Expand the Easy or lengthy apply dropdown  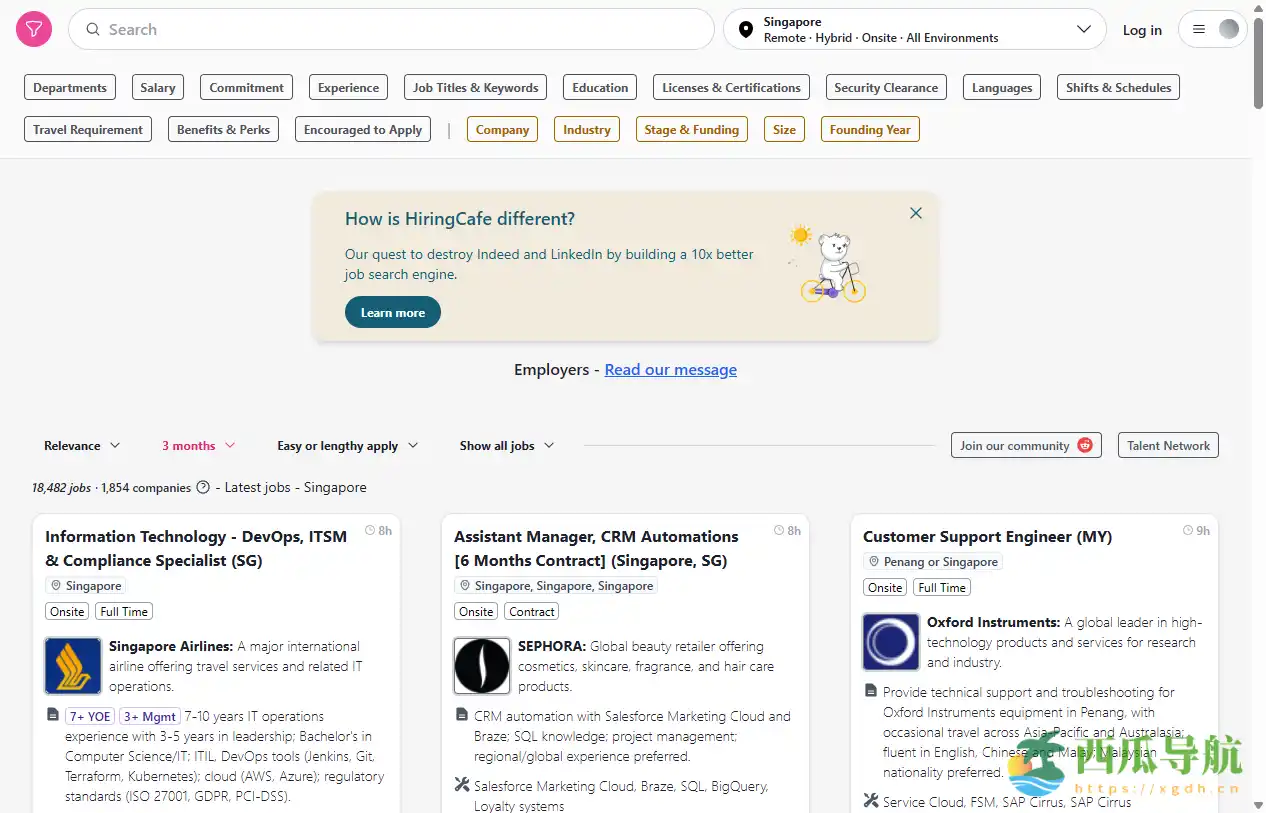347,446
